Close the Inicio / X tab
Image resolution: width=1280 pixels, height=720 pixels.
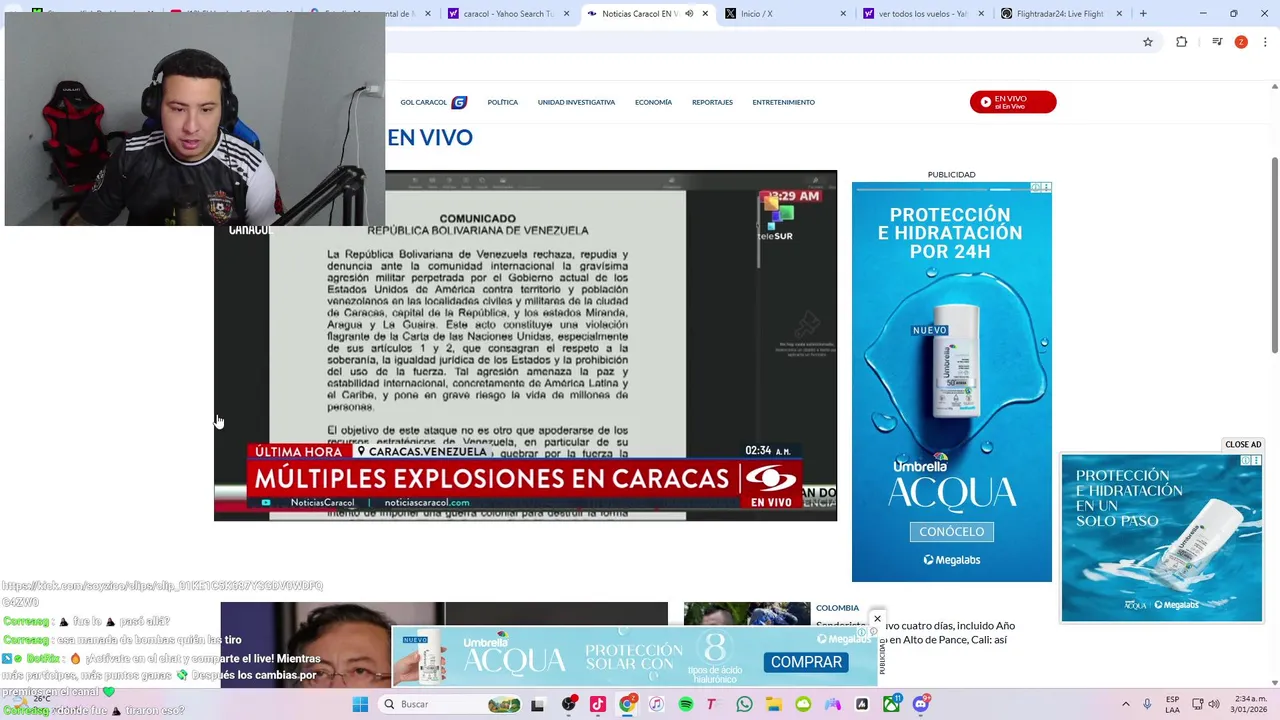point(843,14)
